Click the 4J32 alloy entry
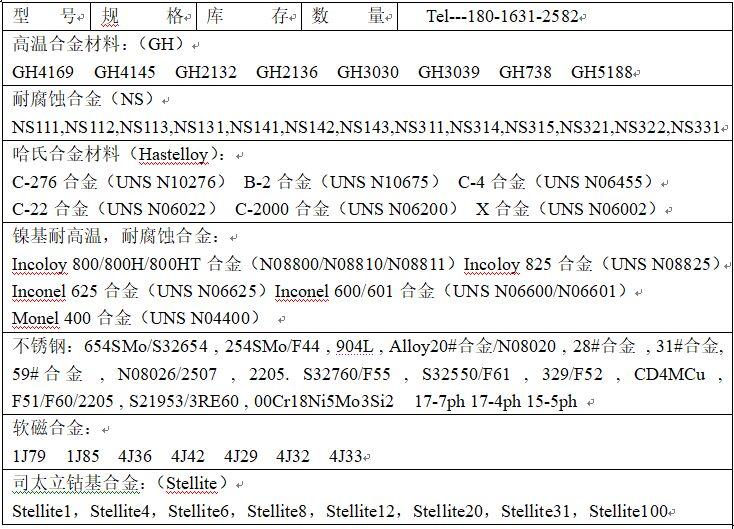The width and height of the screenshot is (734, 529). [x=293, y=456]
